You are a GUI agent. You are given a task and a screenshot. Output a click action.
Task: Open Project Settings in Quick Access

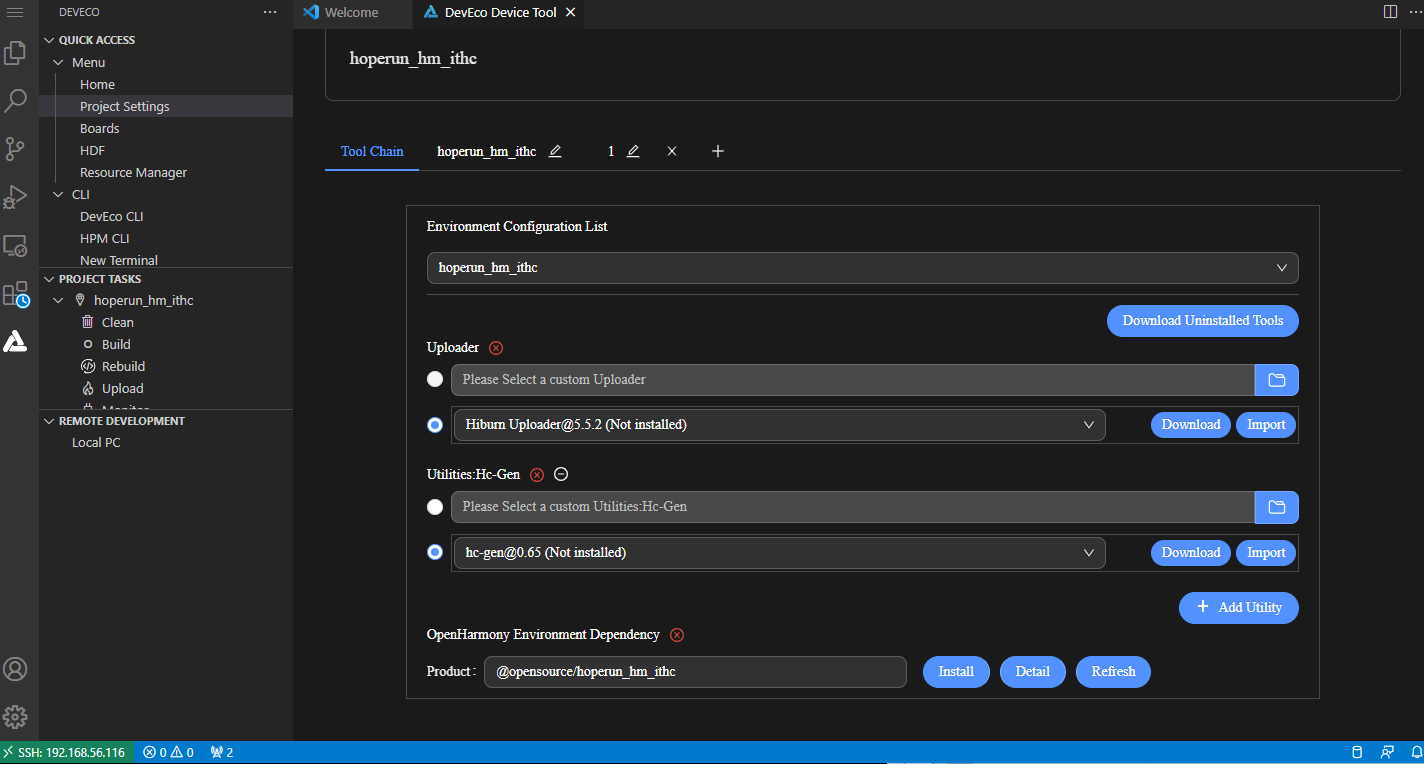125,106
